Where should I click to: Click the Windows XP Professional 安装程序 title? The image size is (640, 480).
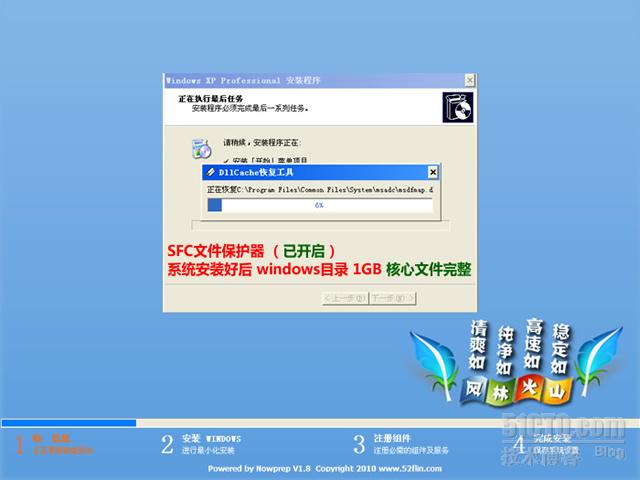(x=243, y=80)
